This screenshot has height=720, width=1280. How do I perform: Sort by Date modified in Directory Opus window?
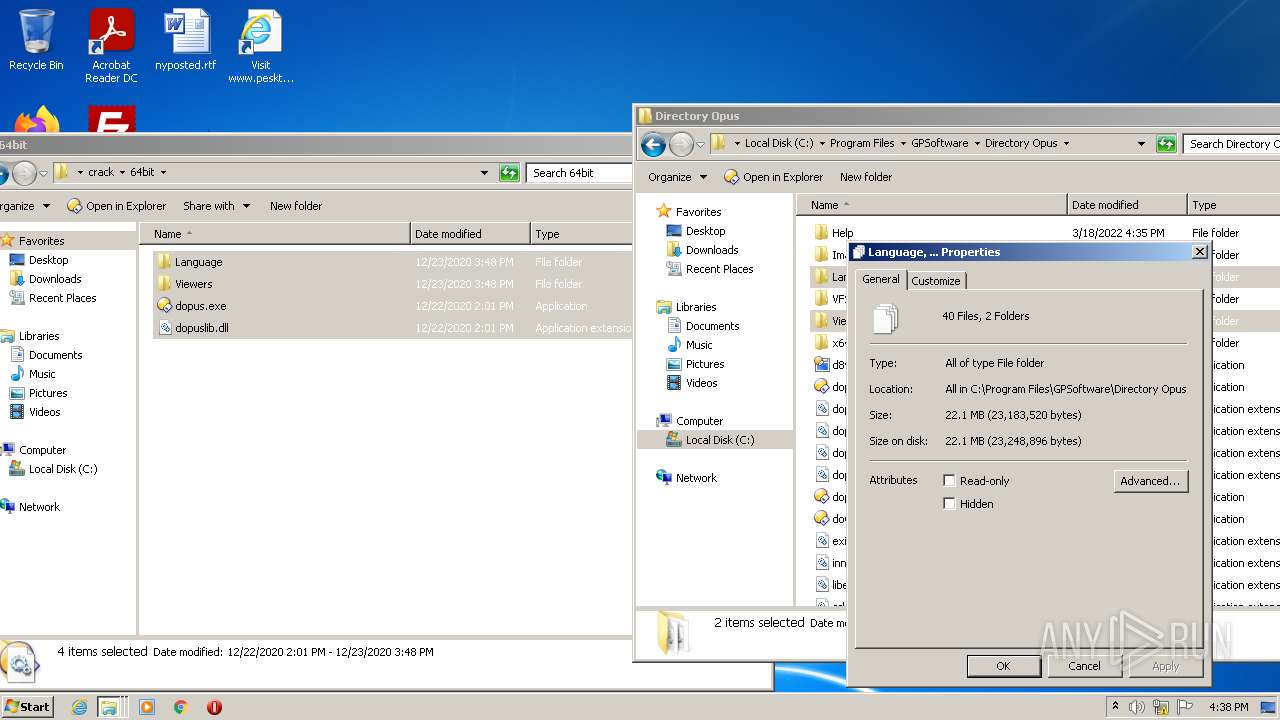point(1127,205)
